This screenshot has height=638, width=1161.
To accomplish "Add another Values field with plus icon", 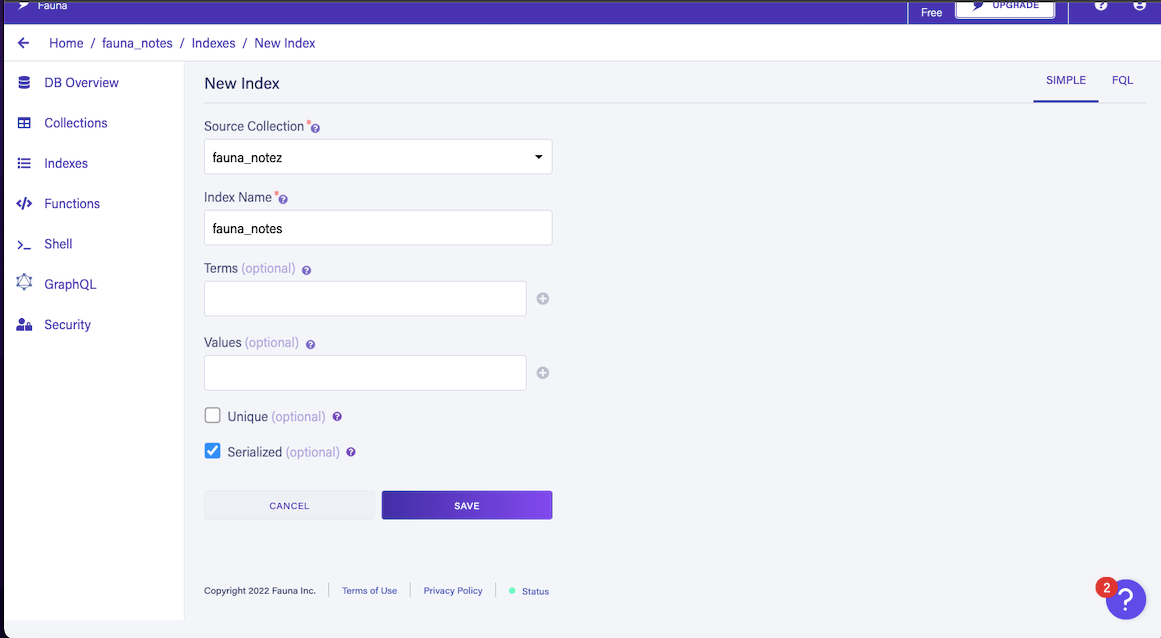I will tap(543, 372).
